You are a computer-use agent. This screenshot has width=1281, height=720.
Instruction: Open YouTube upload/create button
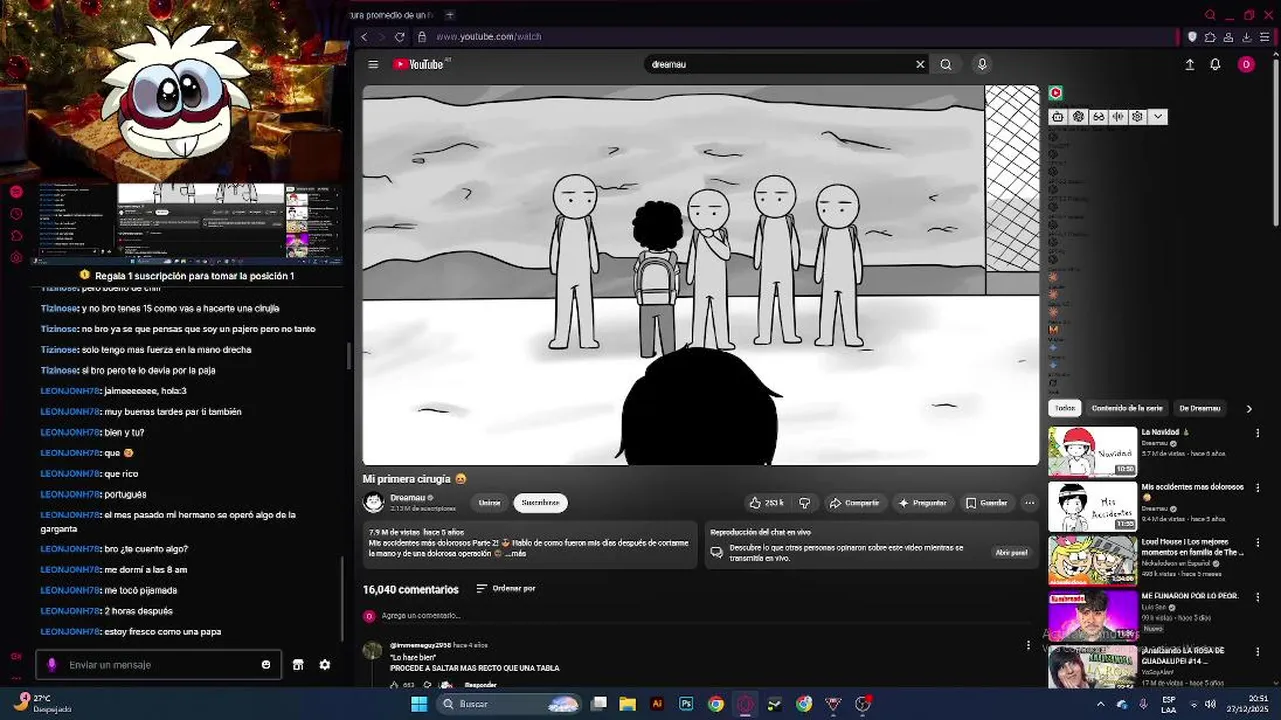1189,64
